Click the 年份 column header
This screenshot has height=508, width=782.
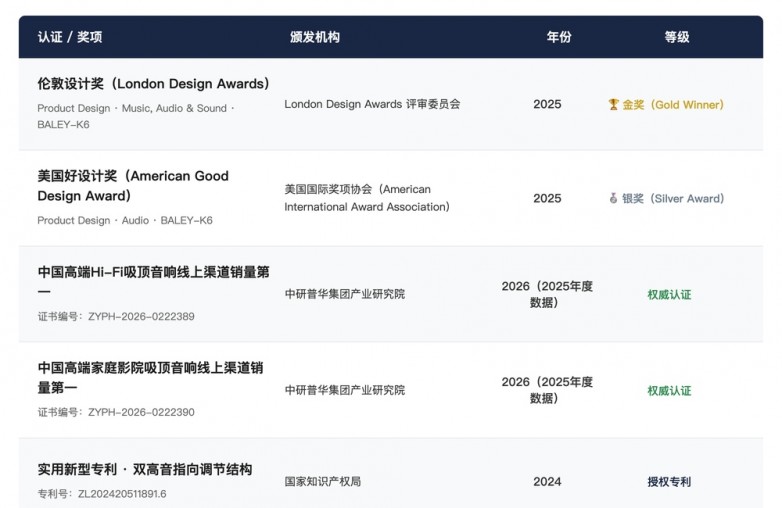(x=559, y=37)
